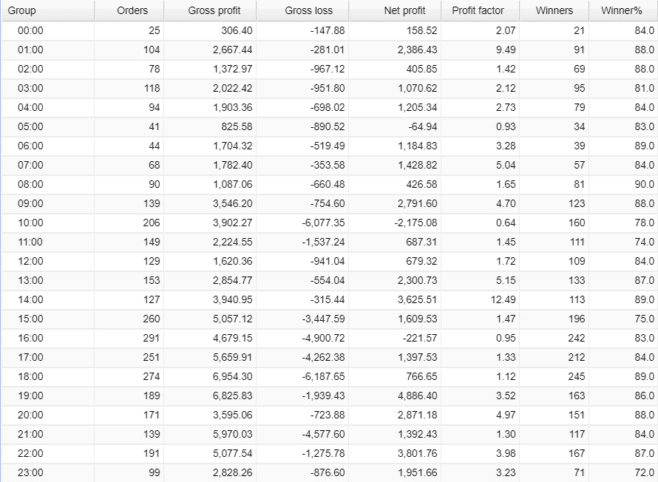Sort by Gross profit column header
The image size is (658, 482).
(x=213, y=10)
